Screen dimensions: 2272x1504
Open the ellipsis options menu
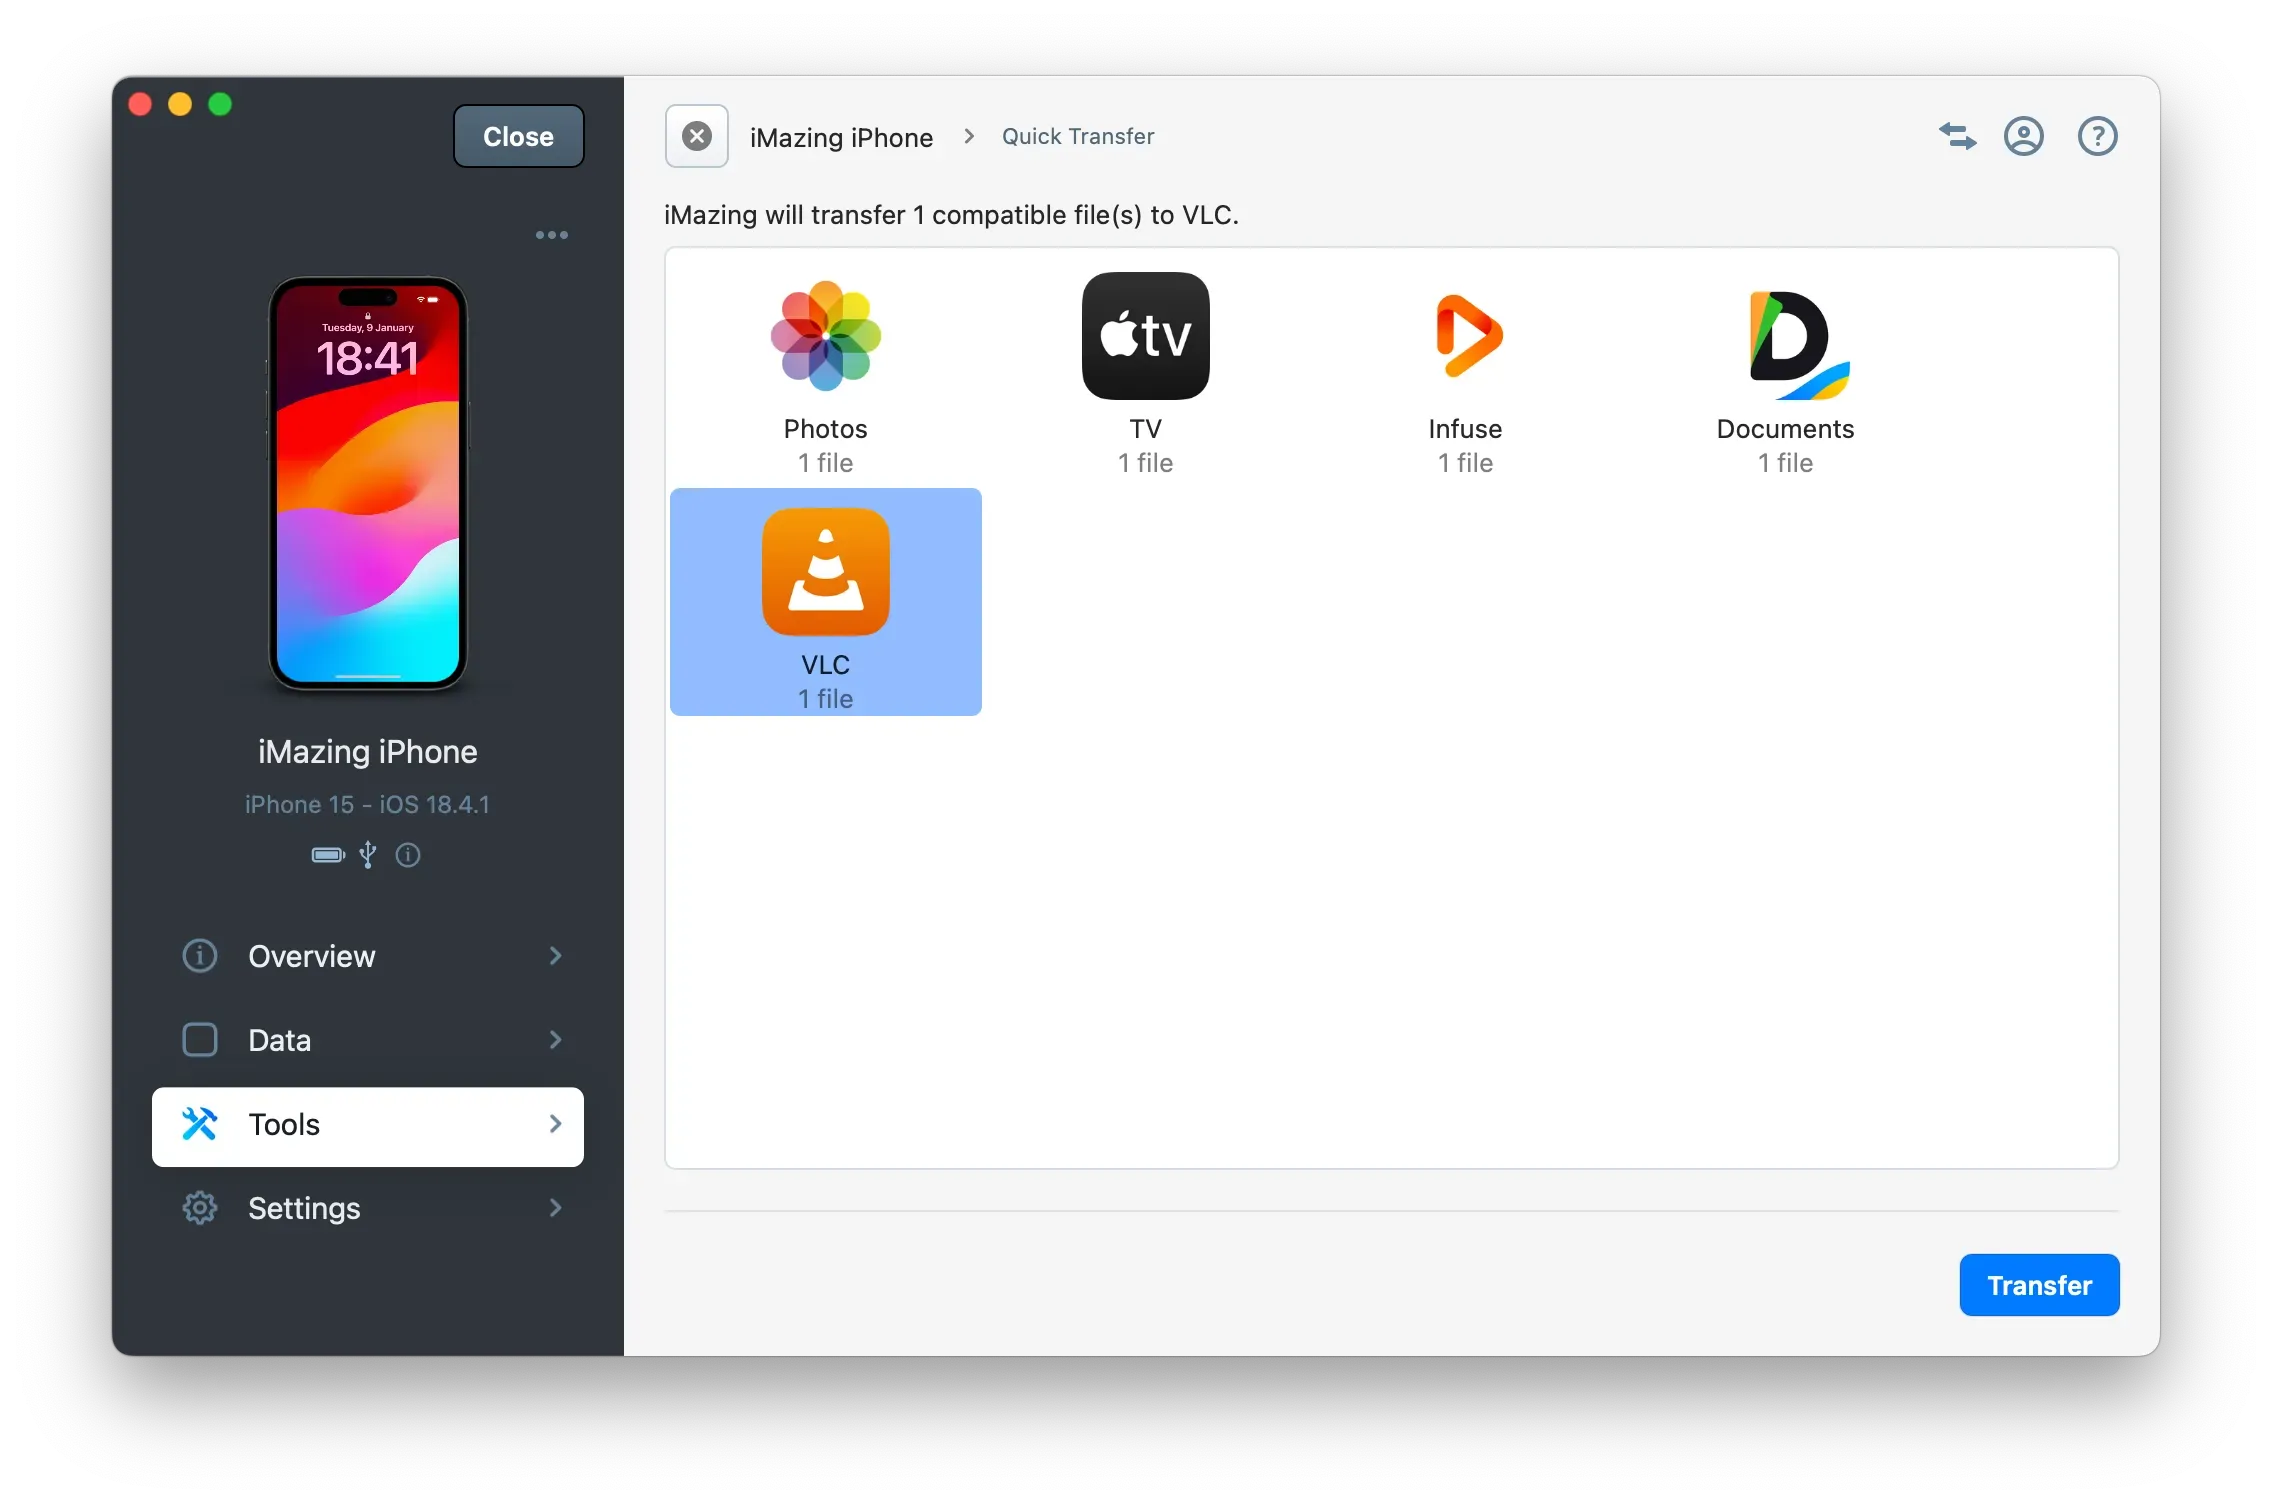coord(551,234)
